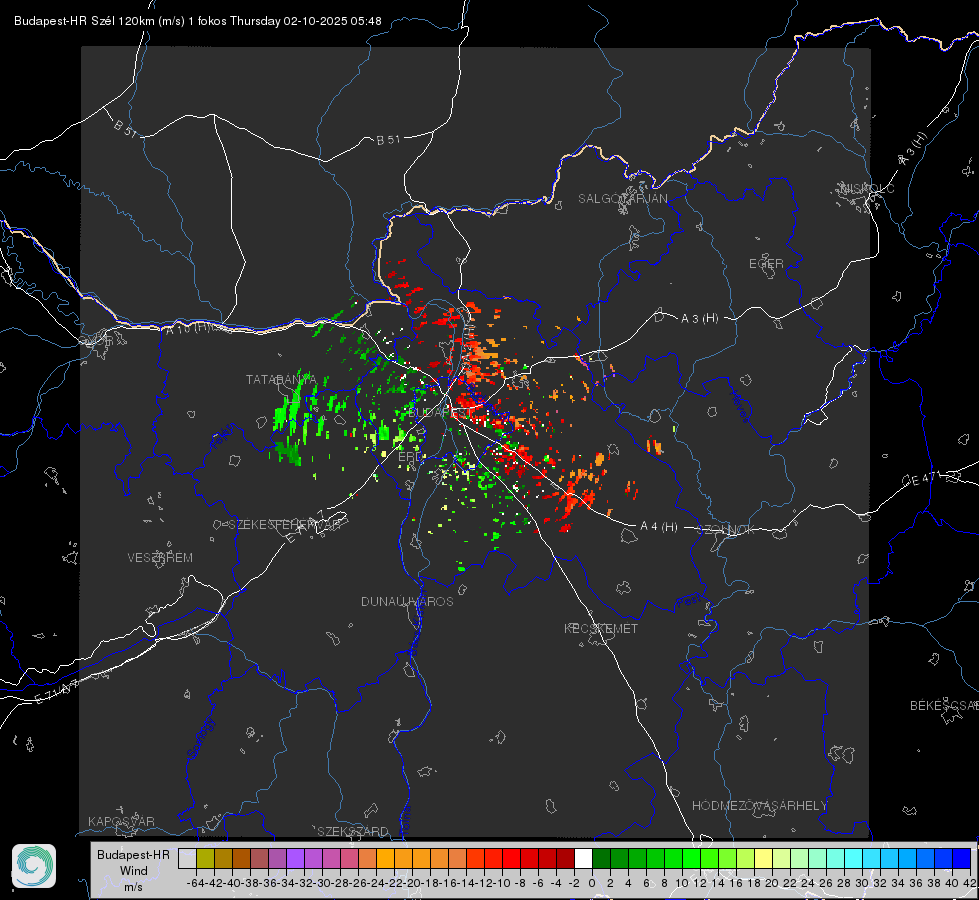Click the SALGOTARJAN city label
Viewport: 979px width, 900px height.
click(x=622, y=199)
